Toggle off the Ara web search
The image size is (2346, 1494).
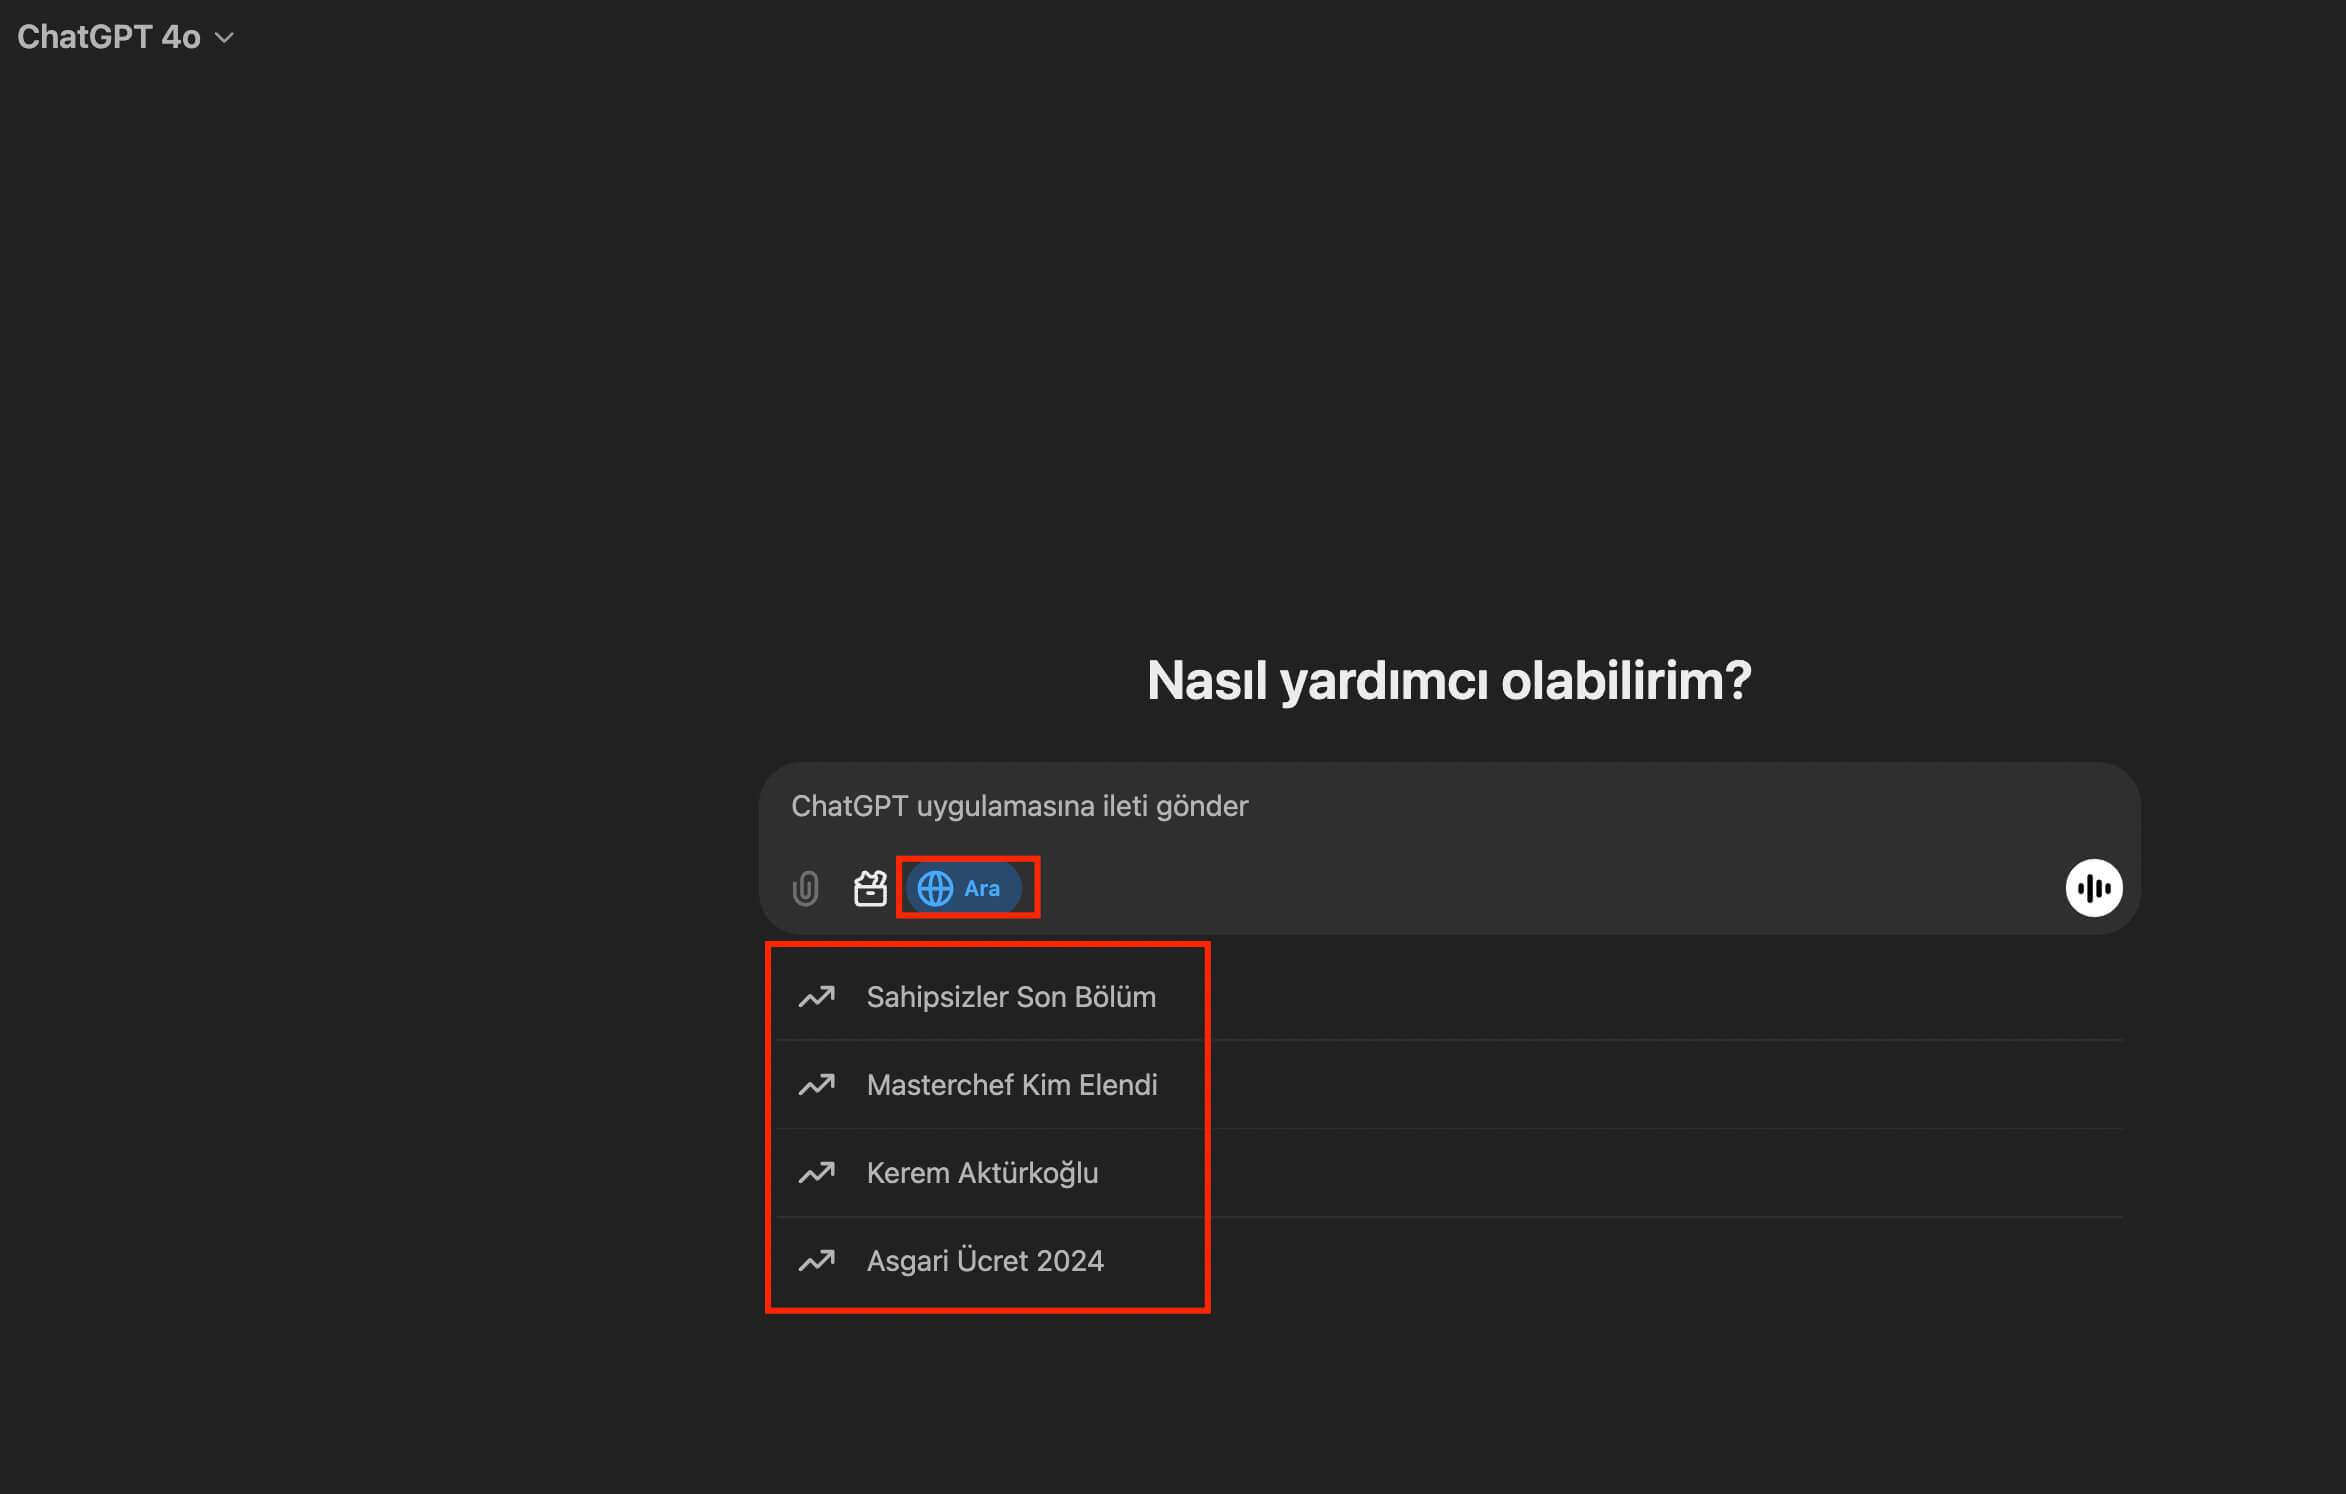(965, 888)
